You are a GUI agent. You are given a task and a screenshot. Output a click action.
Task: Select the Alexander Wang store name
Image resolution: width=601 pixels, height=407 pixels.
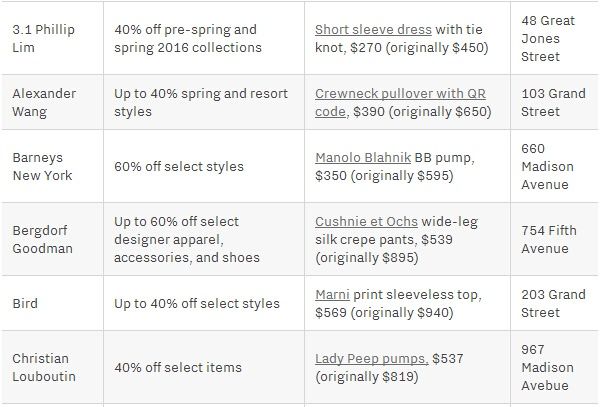click(x=44, y=102)
